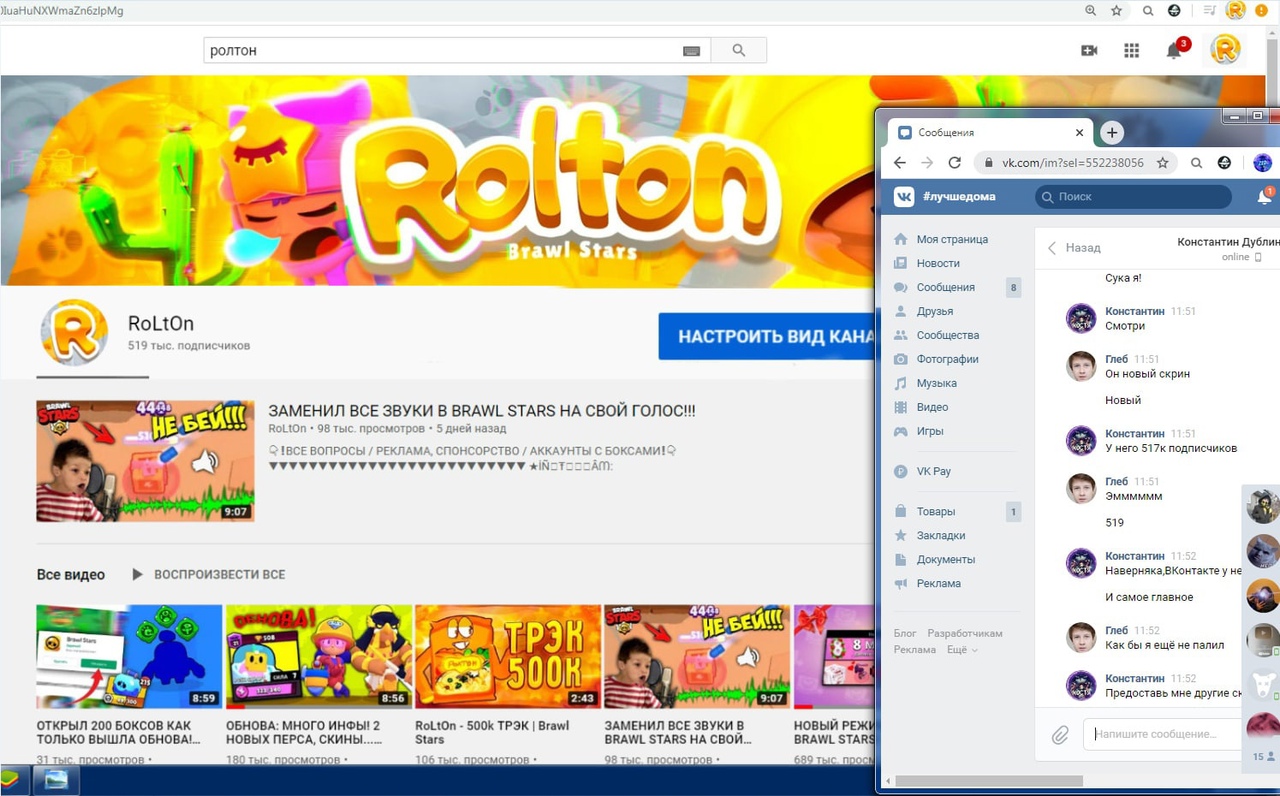Open "Сообщения" in VK sidebar

pos(945,287)
